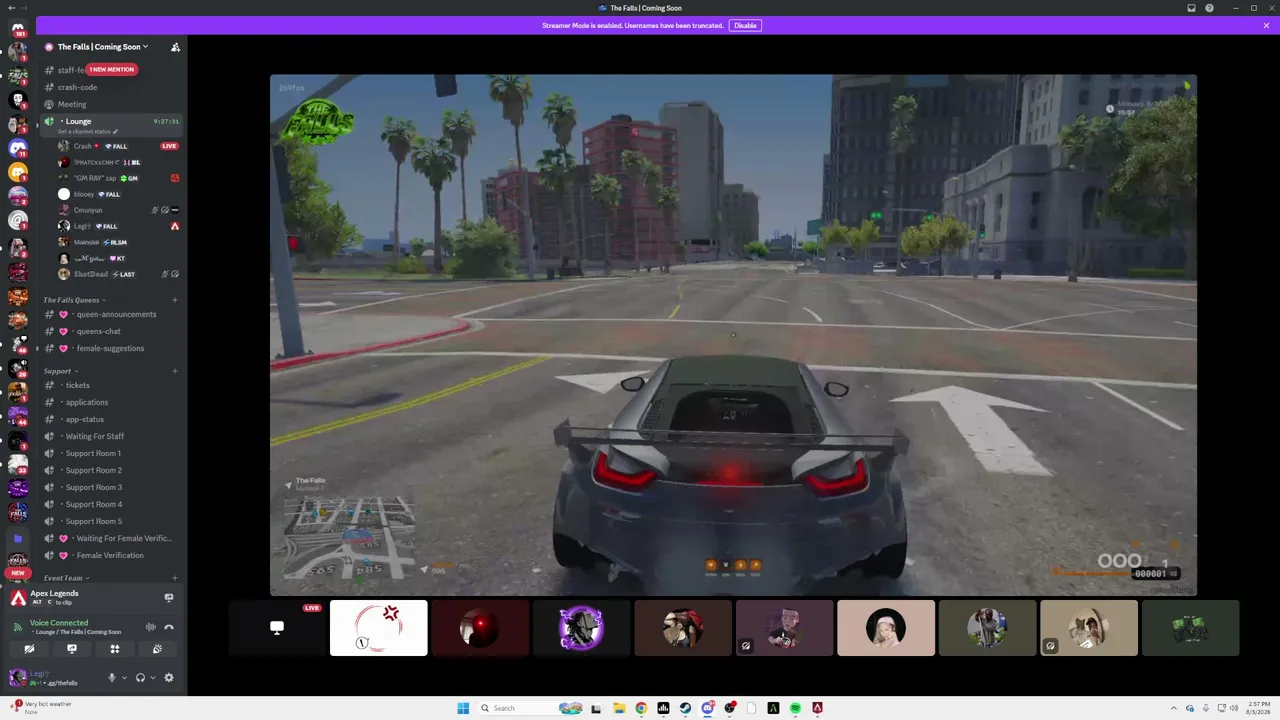Image resolution: width=1280 pixels, height=720 pixels.
Task: Open the applications channel
Action: [112, 402]
